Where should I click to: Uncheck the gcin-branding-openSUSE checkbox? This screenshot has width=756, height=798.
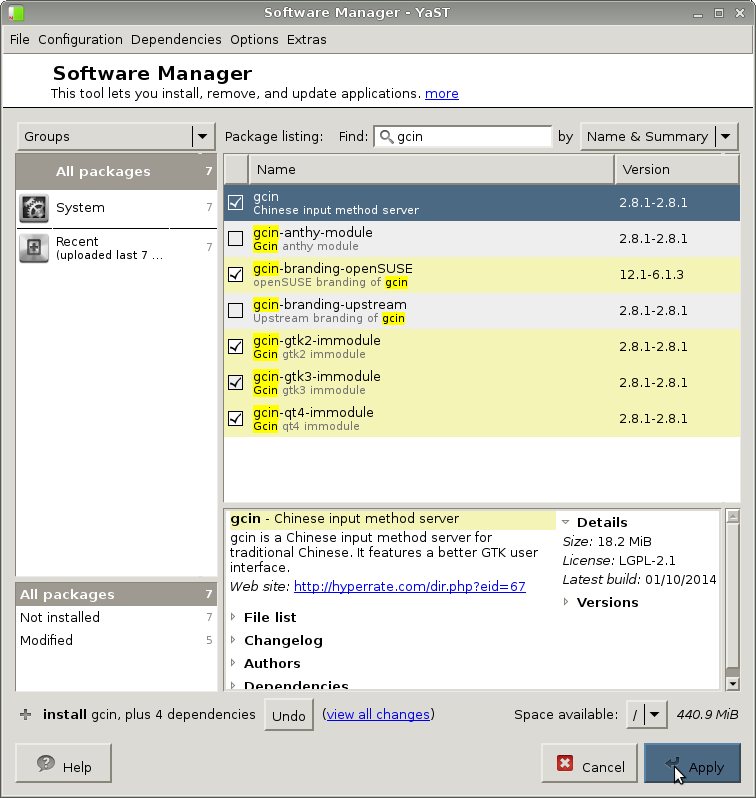(x=236, y=275)
